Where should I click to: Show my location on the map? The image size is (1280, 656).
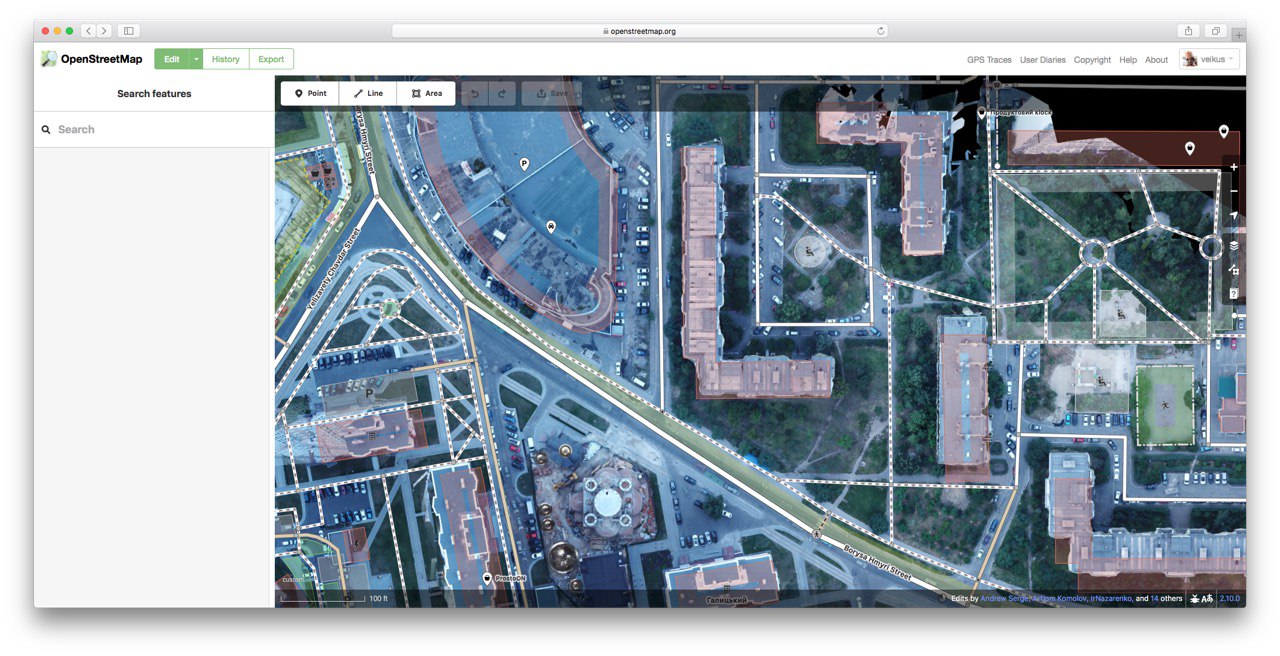[1234, 215]
